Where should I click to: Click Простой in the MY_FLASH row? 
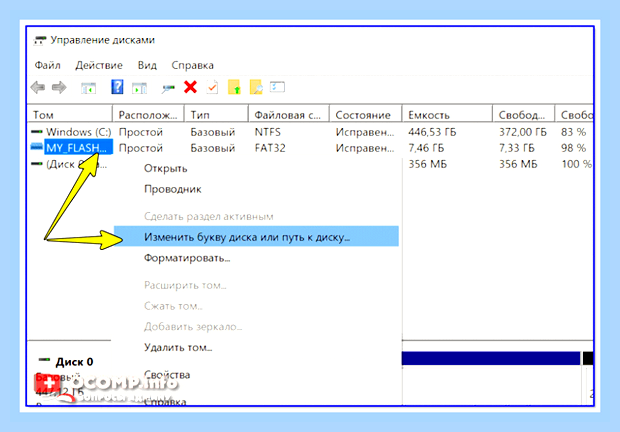point(141,148)
